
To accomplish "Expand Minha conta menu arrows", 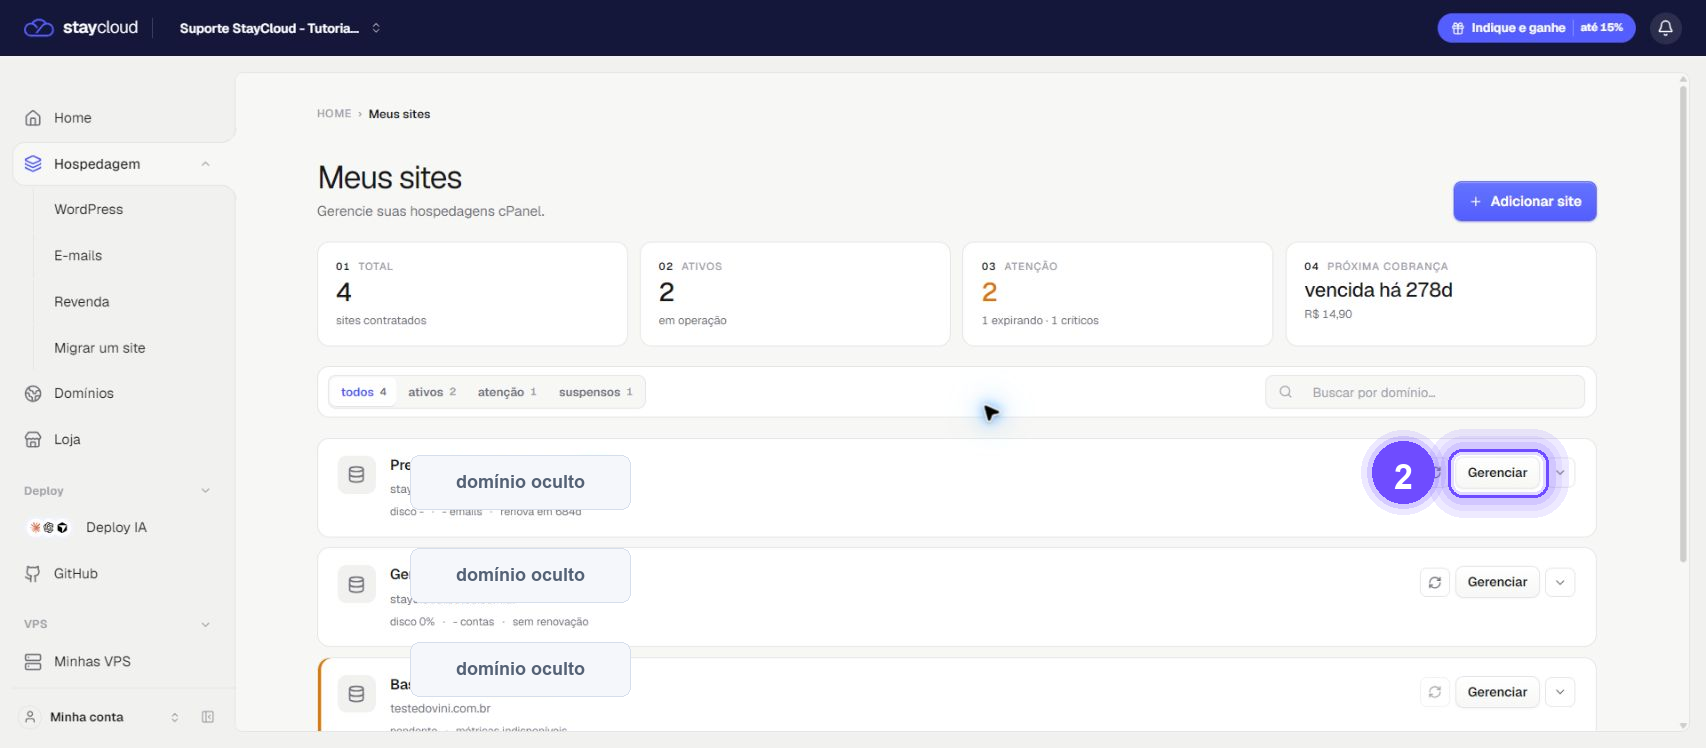I will tap(175, 717).
